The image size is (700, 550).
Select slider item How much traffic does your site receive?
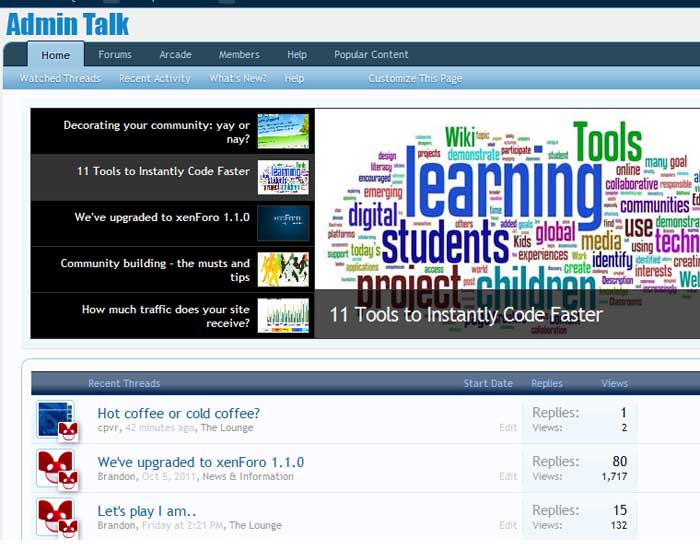coord(172,316)
